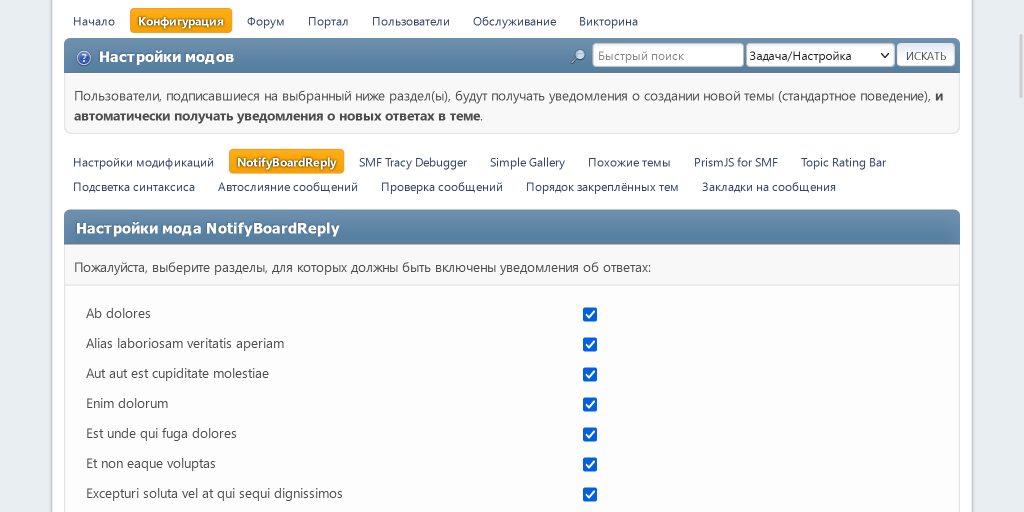
Task: Toggle the Et non eaque voluptas checkbox
Action: tap(590, 464)
